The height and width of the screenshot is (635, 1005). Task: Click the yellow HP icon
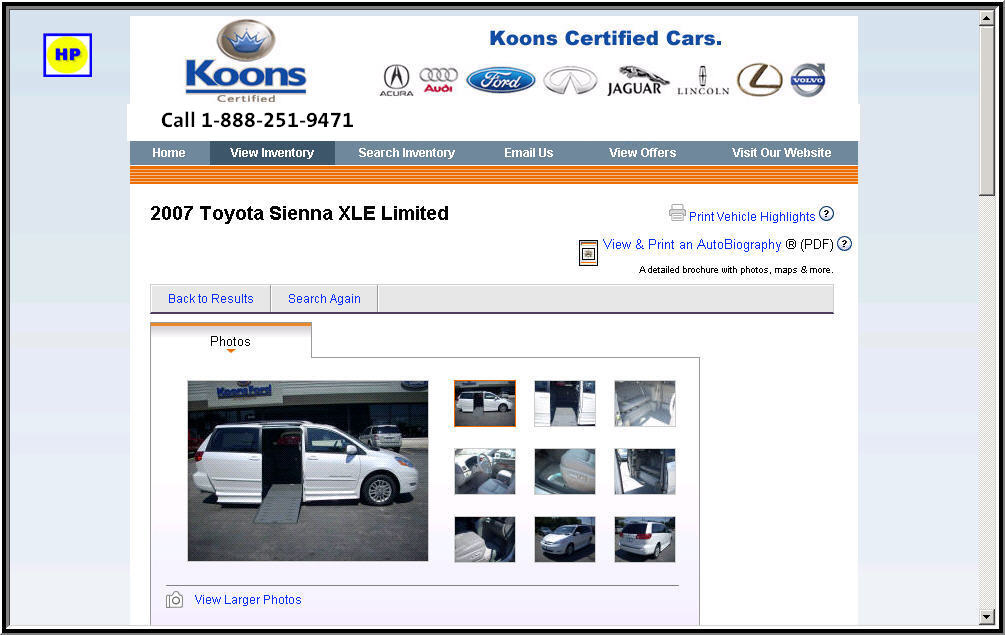[x=67, y=55]
